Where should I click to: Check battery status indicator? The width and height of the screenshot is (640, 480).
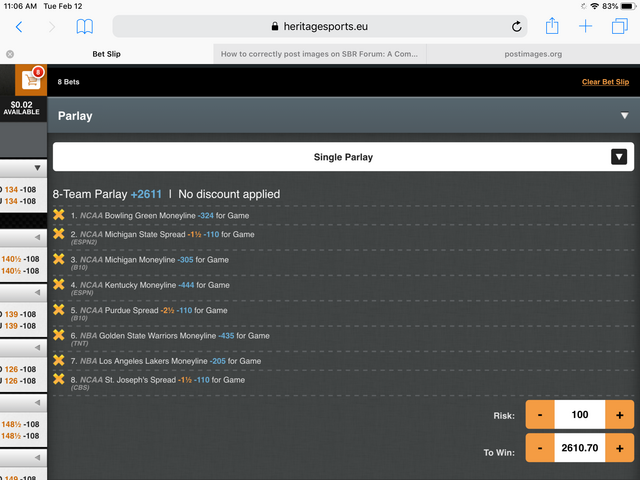click(x=628, y=6)
